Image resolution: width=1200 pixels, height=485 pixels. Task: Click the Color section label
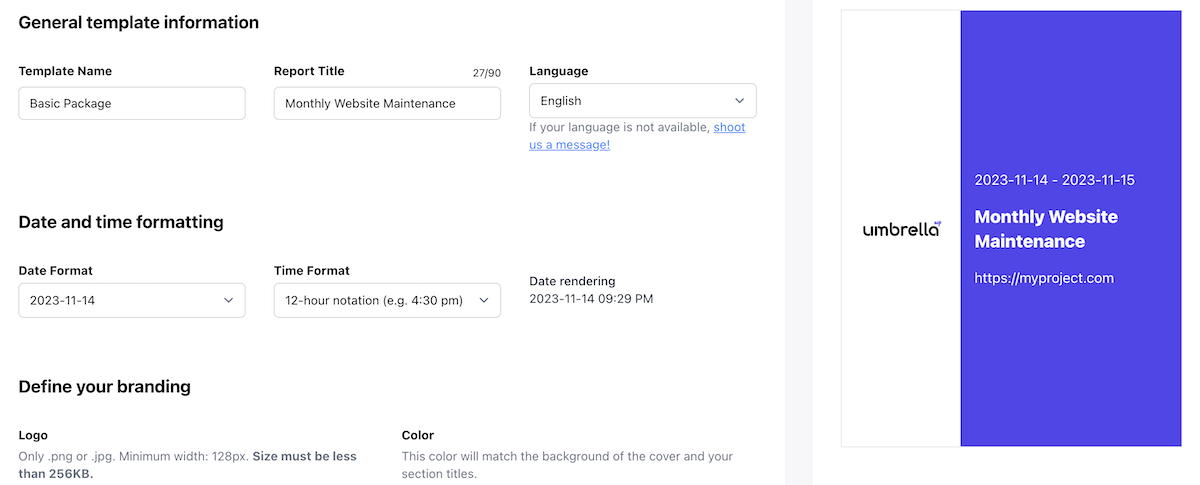point(417,435)
